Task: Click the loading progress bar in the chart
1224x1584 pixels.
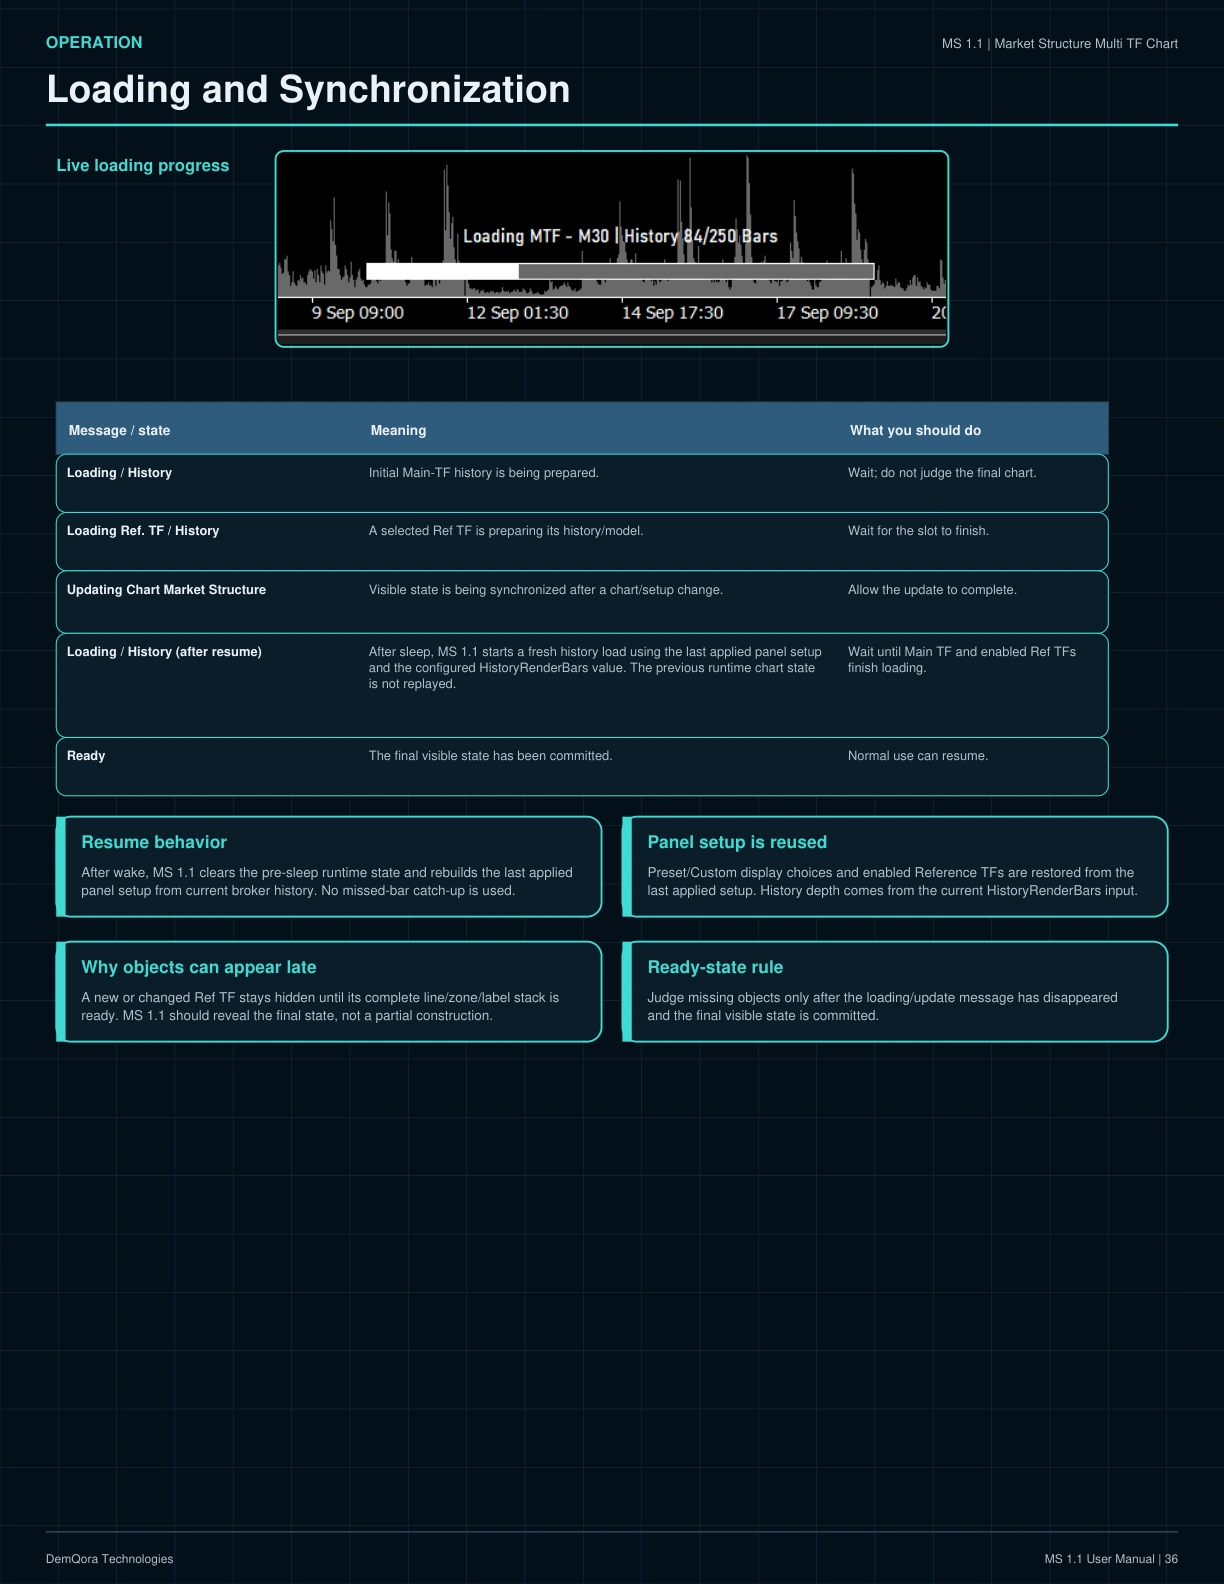Action: (620, 271)
